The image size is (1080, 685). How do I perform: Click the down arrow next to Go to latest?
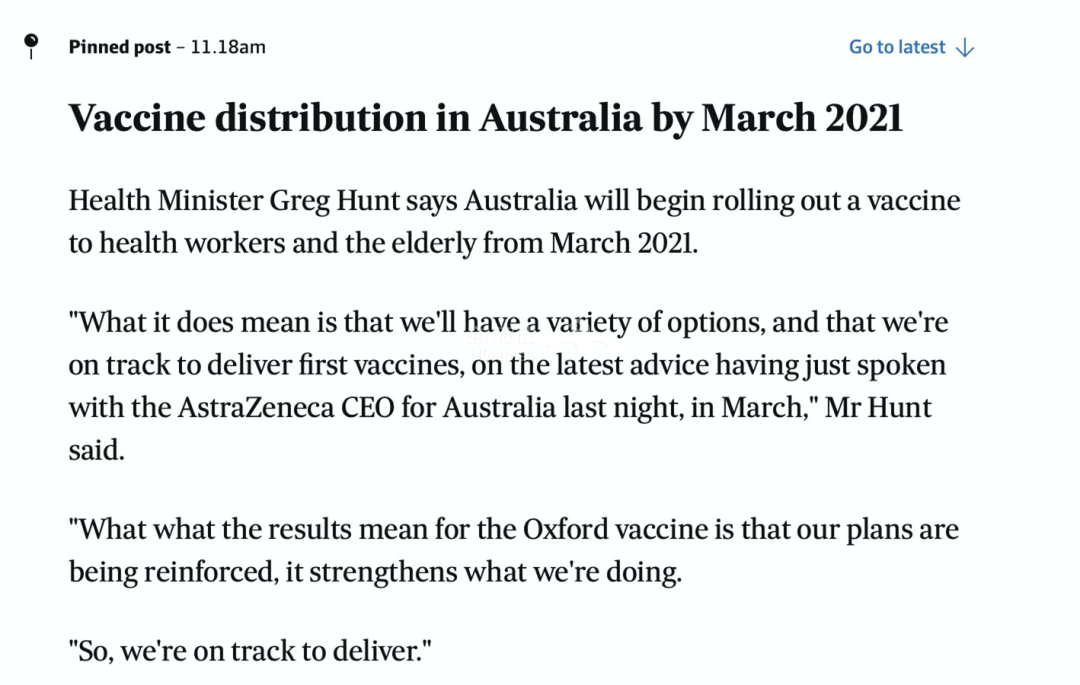point(966,48)
